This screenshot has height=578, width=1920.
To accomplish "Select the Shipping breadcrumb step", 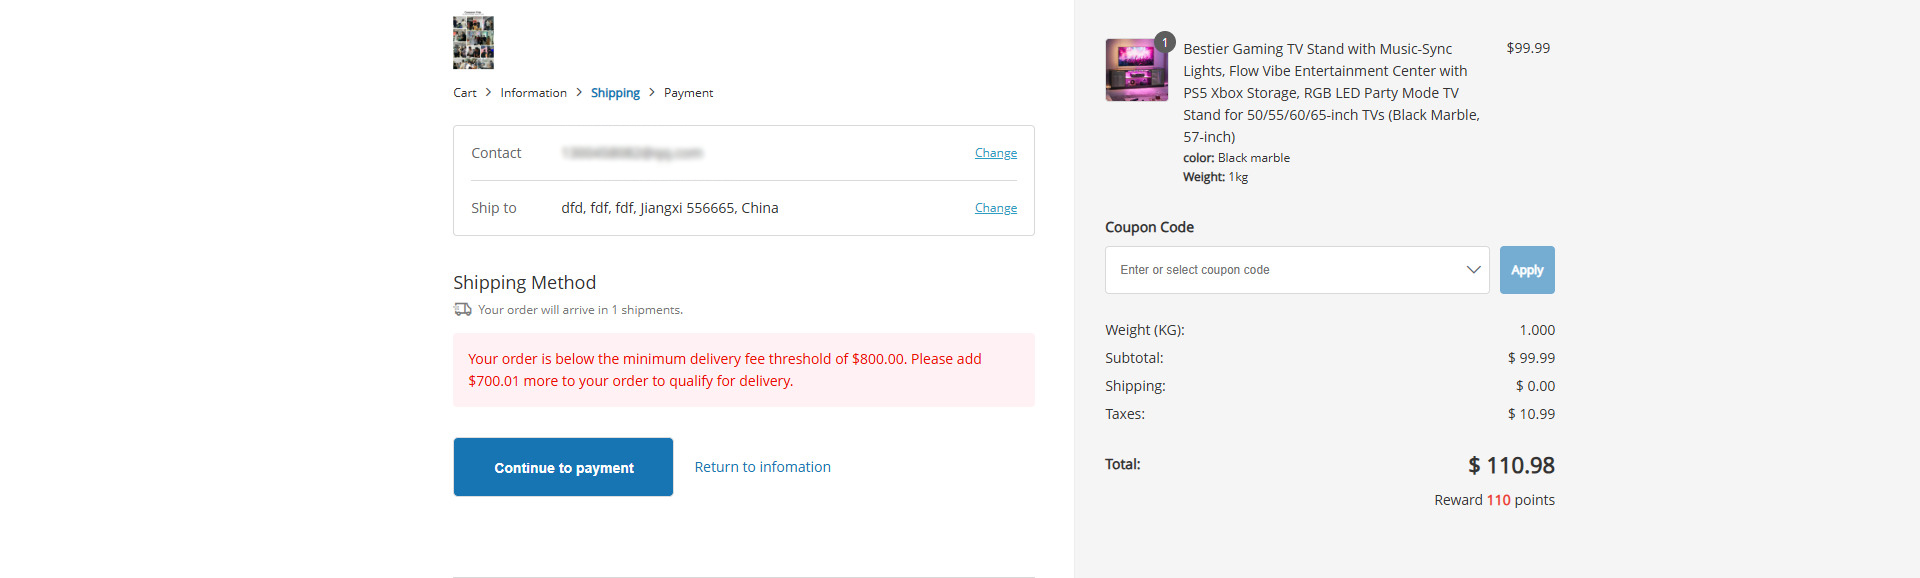I will [x=615, y=93].
